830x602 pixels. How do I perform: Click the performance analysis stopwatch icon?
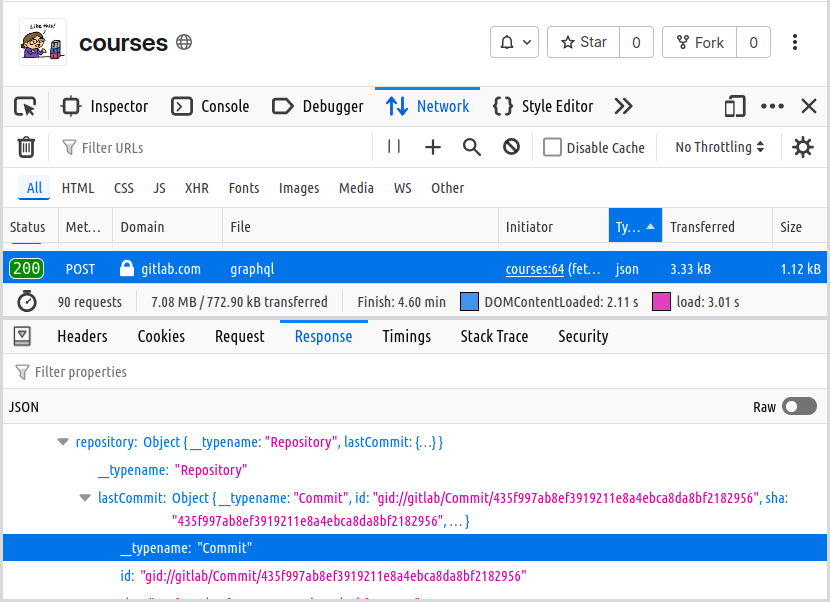point(26,301)
